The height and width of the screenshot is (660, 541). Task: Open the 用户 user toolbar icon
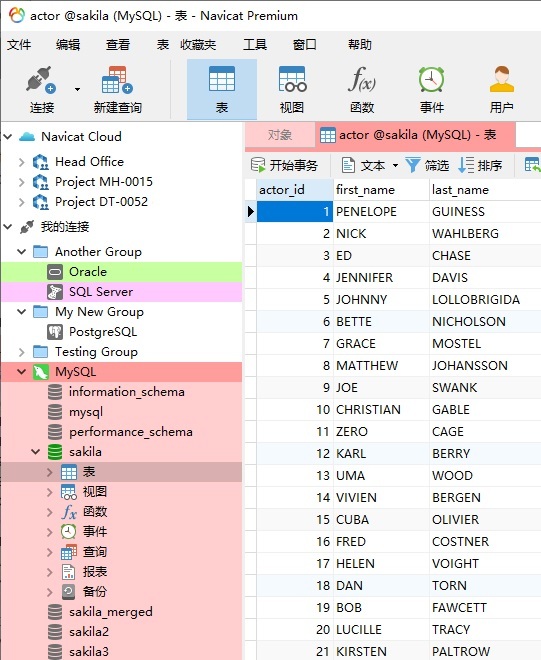pyautogui.click(x=501, y=80)
